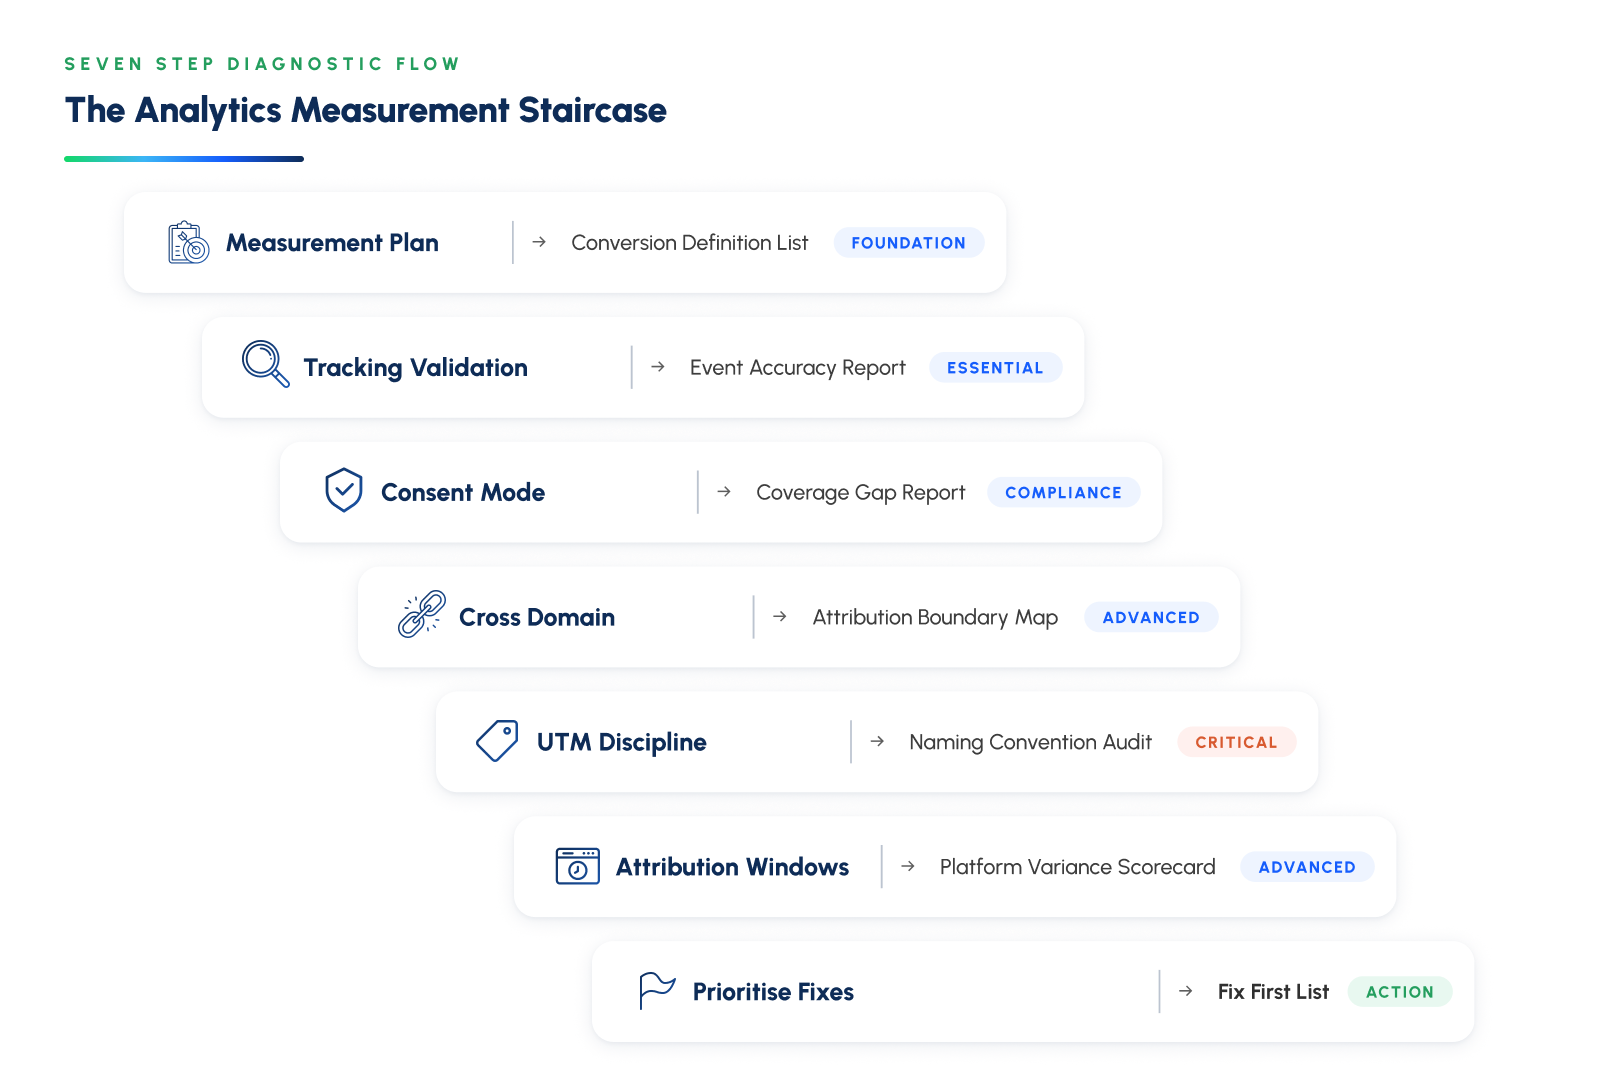The height and width of the screenshot is (1072, 1604).
Task: Select the ESSENTIAL badge
Action: 996,368
